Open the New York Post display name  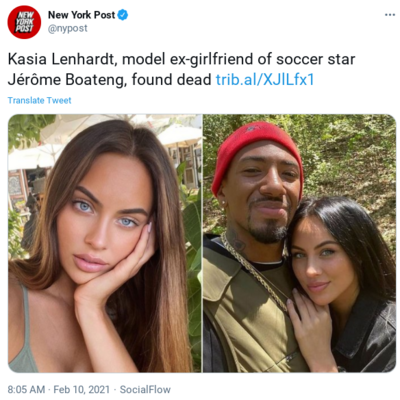click(81, 15)
